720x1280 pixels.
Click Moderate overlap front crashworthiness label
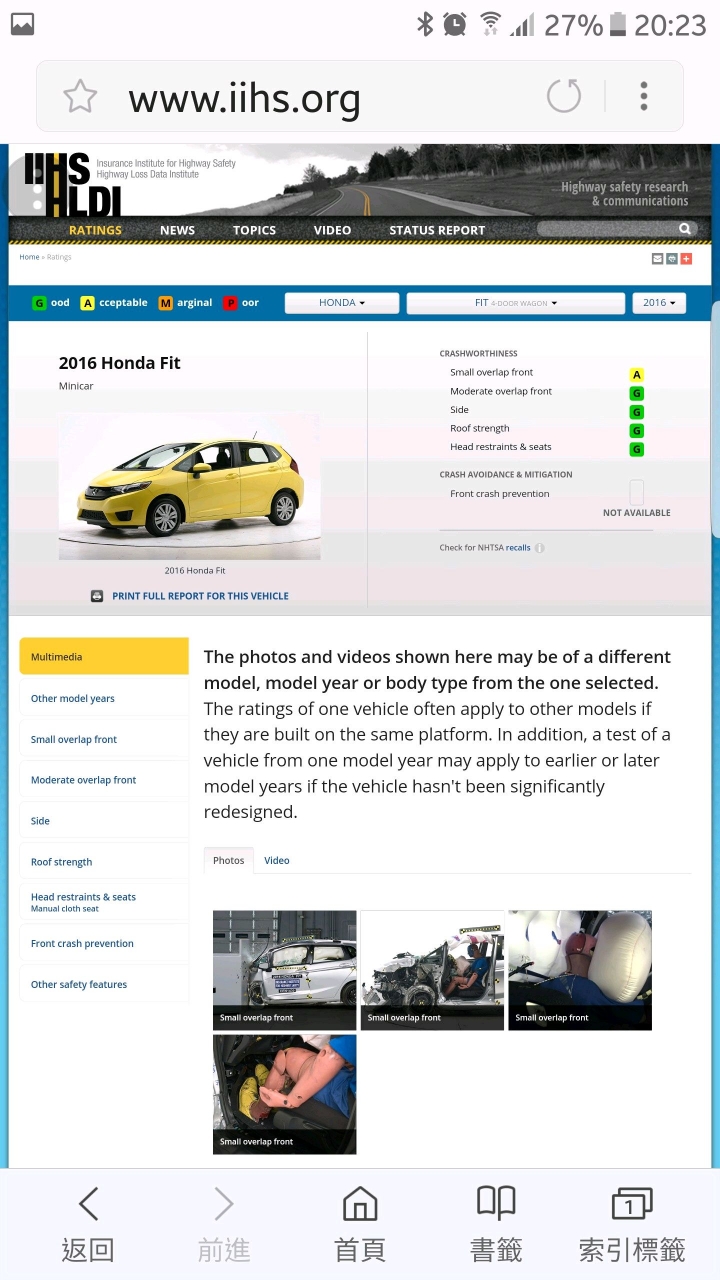point(501,391)
